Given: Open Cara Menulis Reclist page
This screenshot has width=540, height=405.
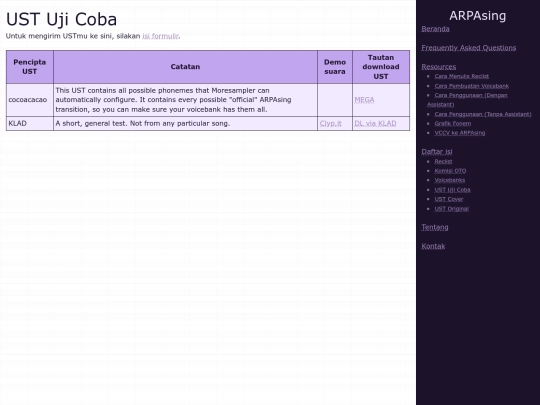Looking at the screenshot, I should [x=461, y=76].
